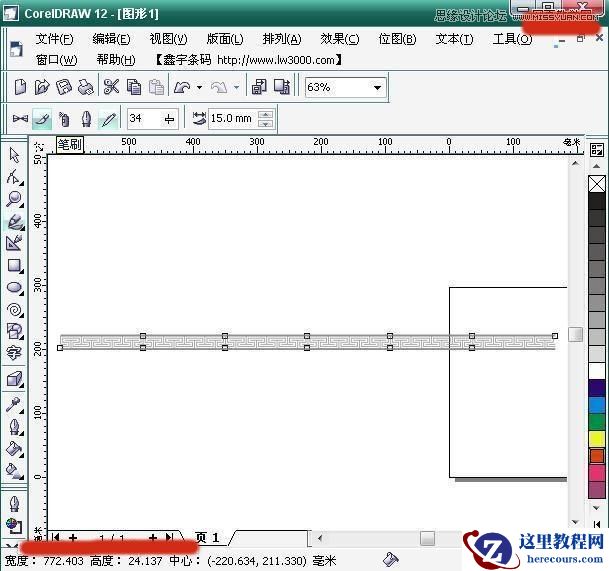Select the Eyedropper tool

(14, 405)
